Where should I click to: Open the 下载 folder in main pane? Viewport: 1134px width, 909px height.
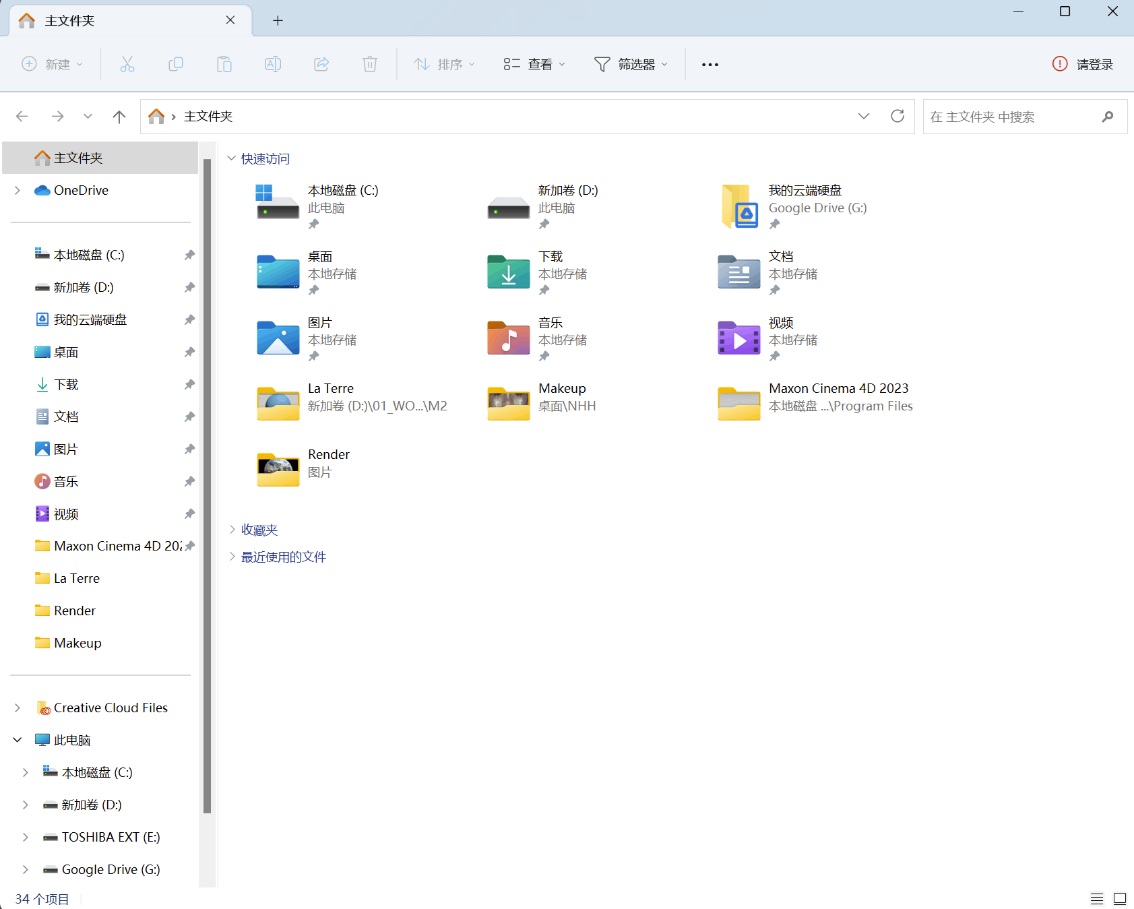click(537, 273)
